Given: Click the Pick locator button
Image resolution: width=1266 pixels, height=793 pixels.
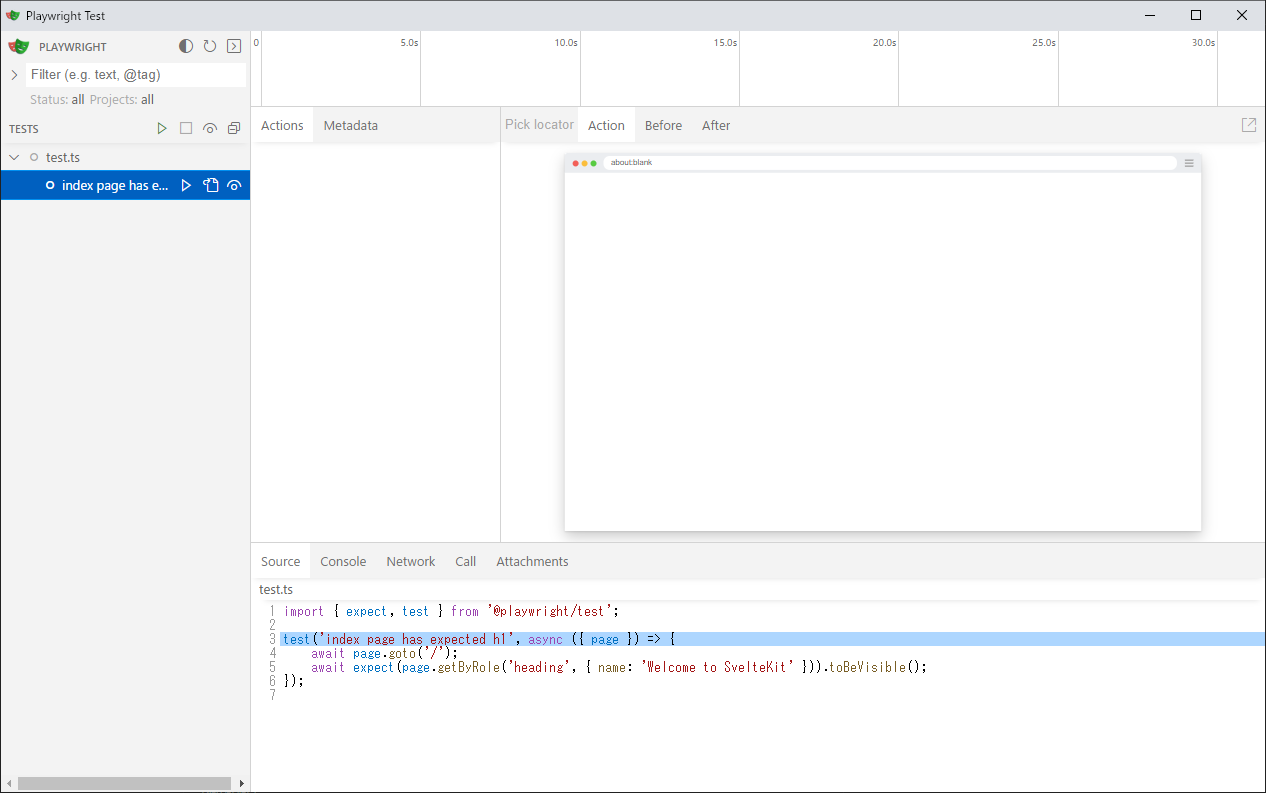Looking at the screenshot, I should tap(539, 125).
